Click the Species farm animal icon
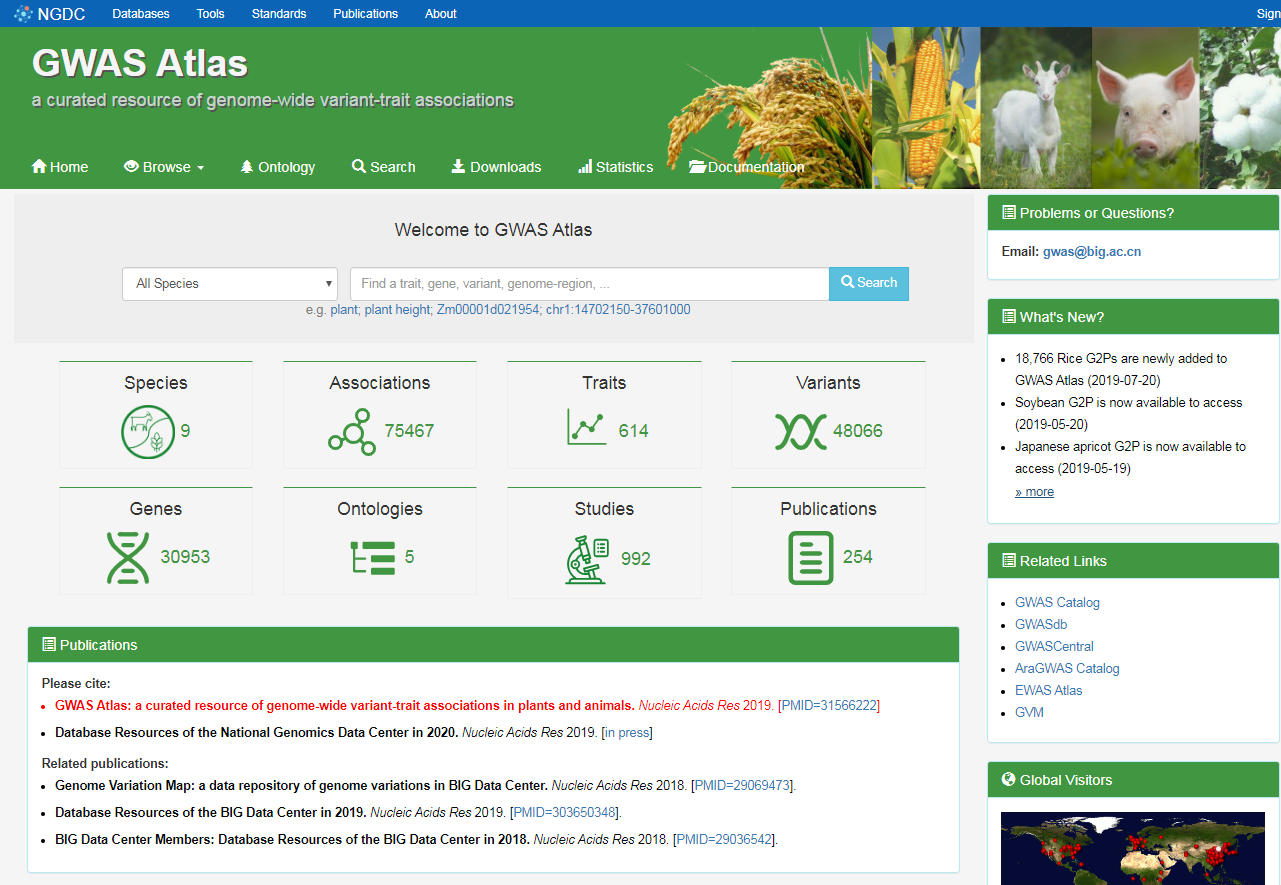The image size is (1281, 885). pos(147,431)
